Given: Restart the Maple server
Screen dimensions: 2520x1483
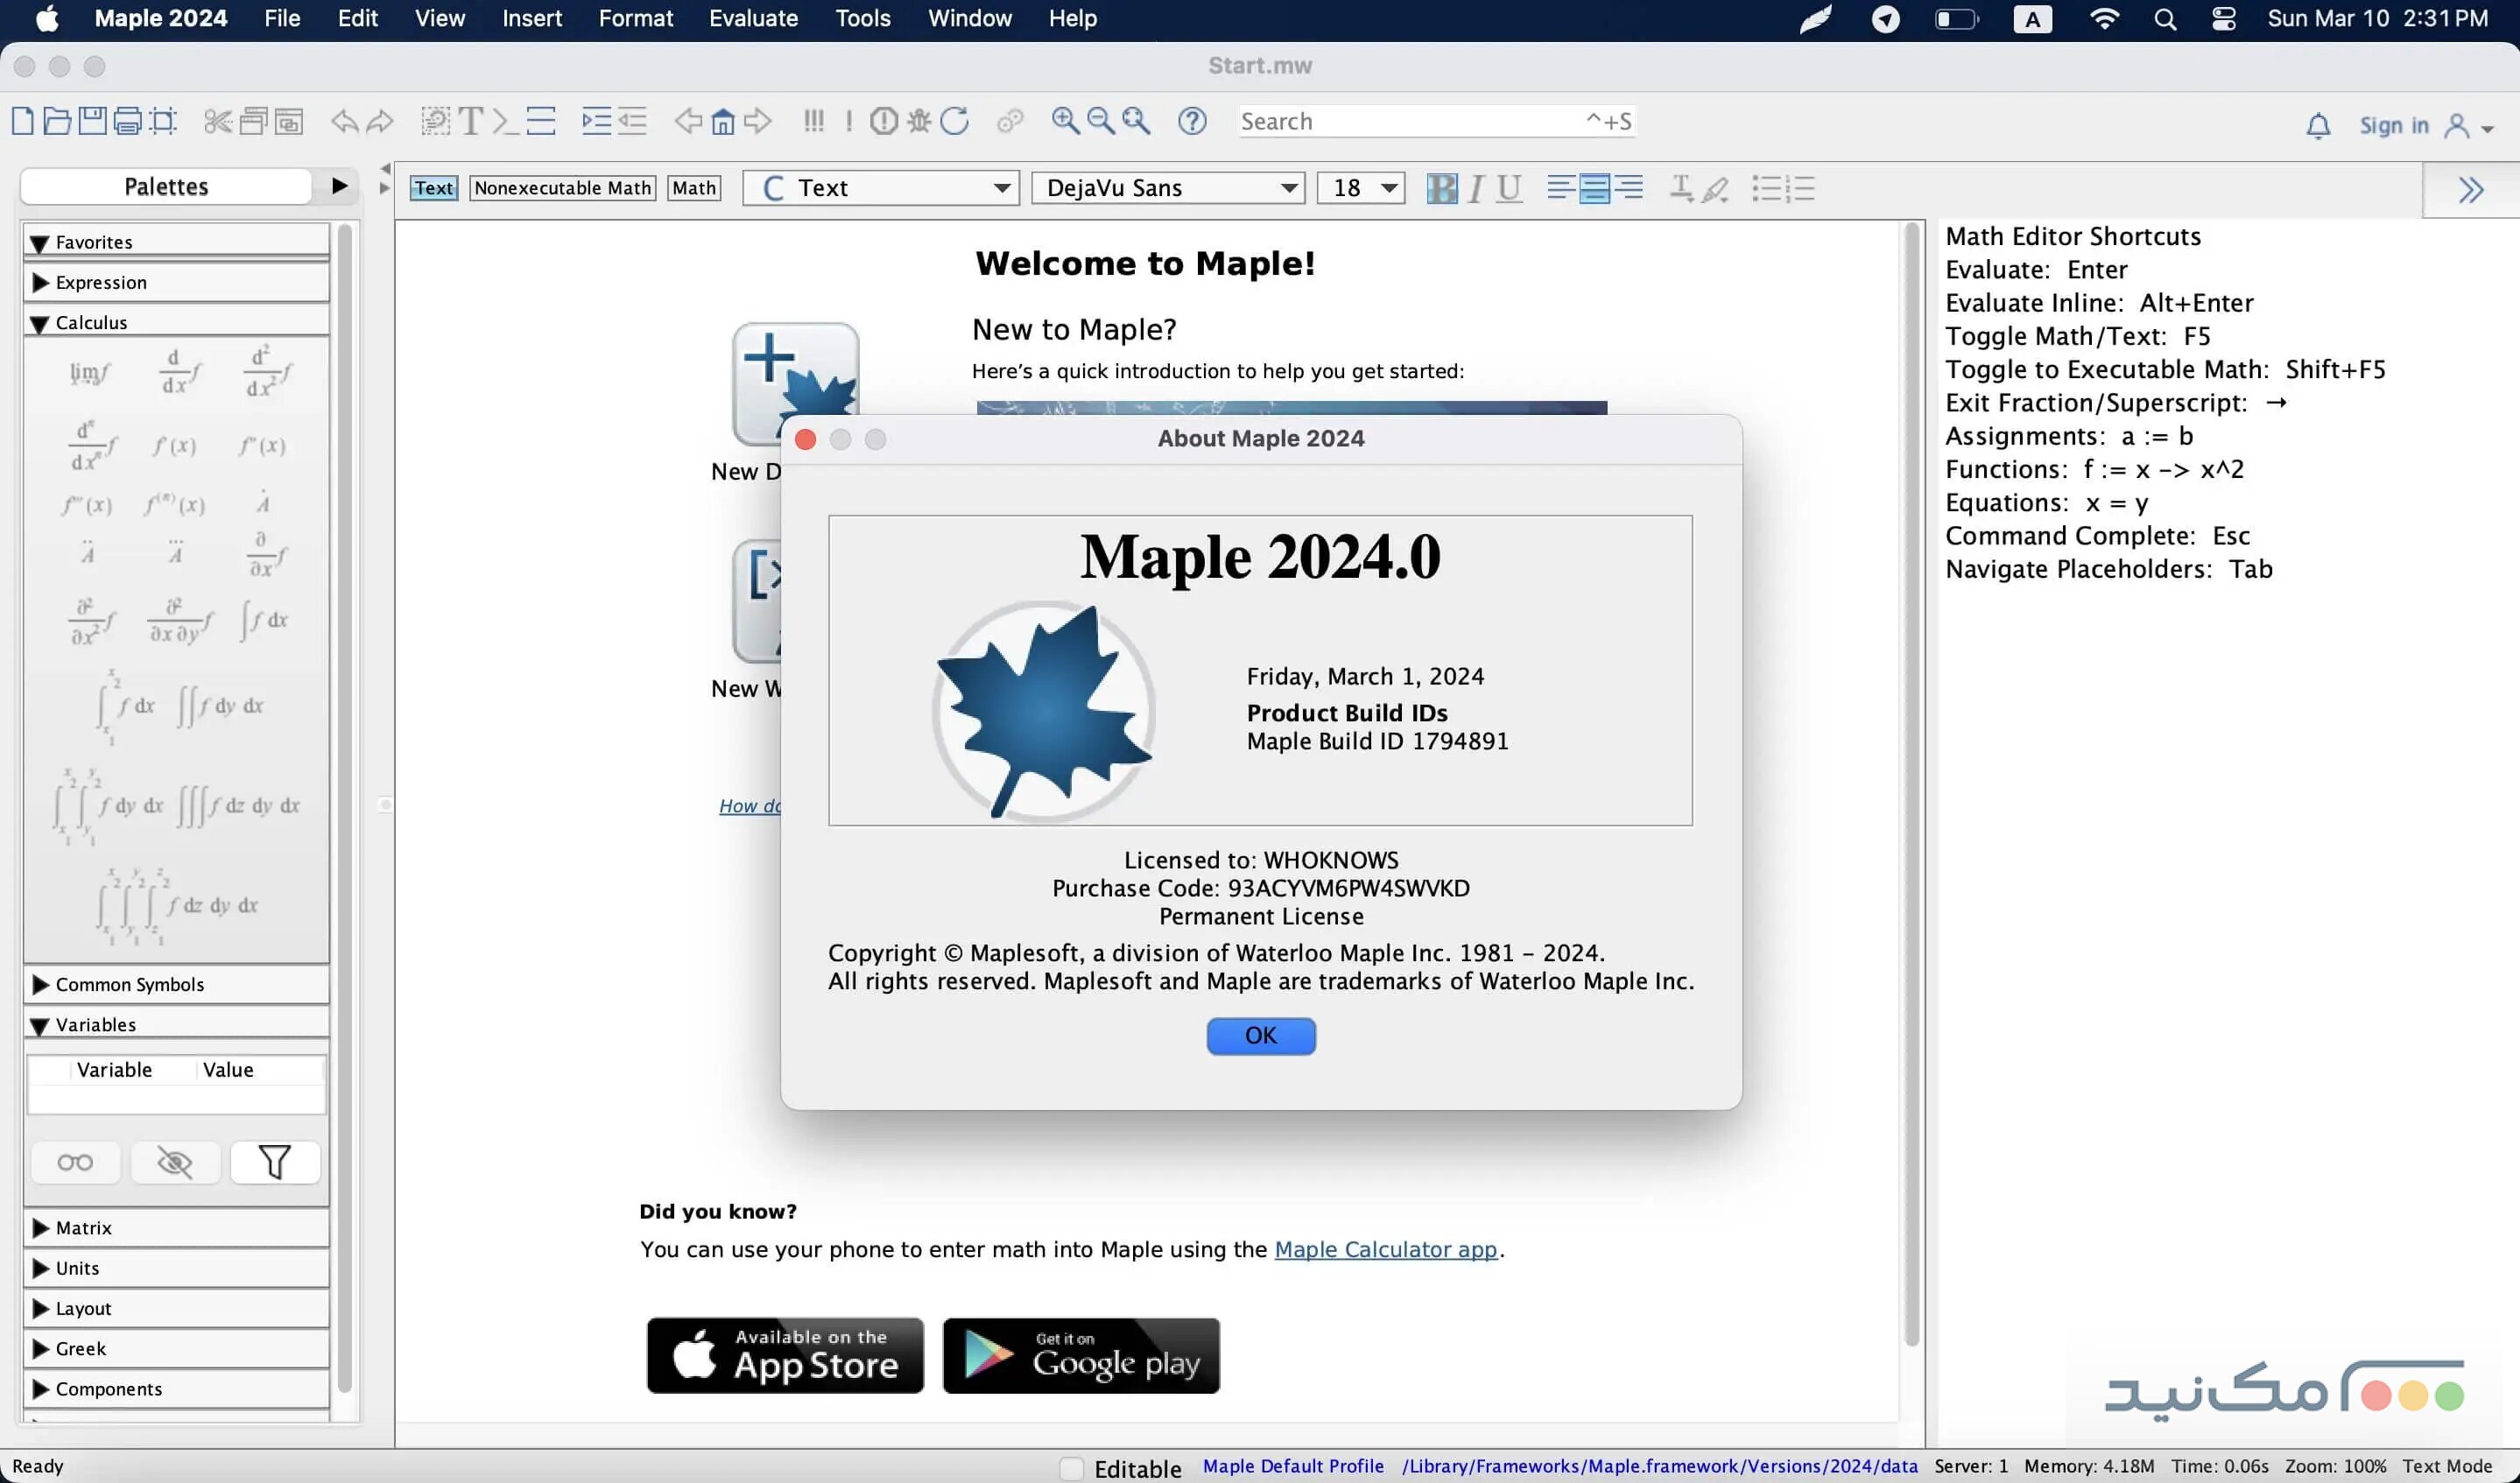Looking at the screenshot, I should click(955, 120).
